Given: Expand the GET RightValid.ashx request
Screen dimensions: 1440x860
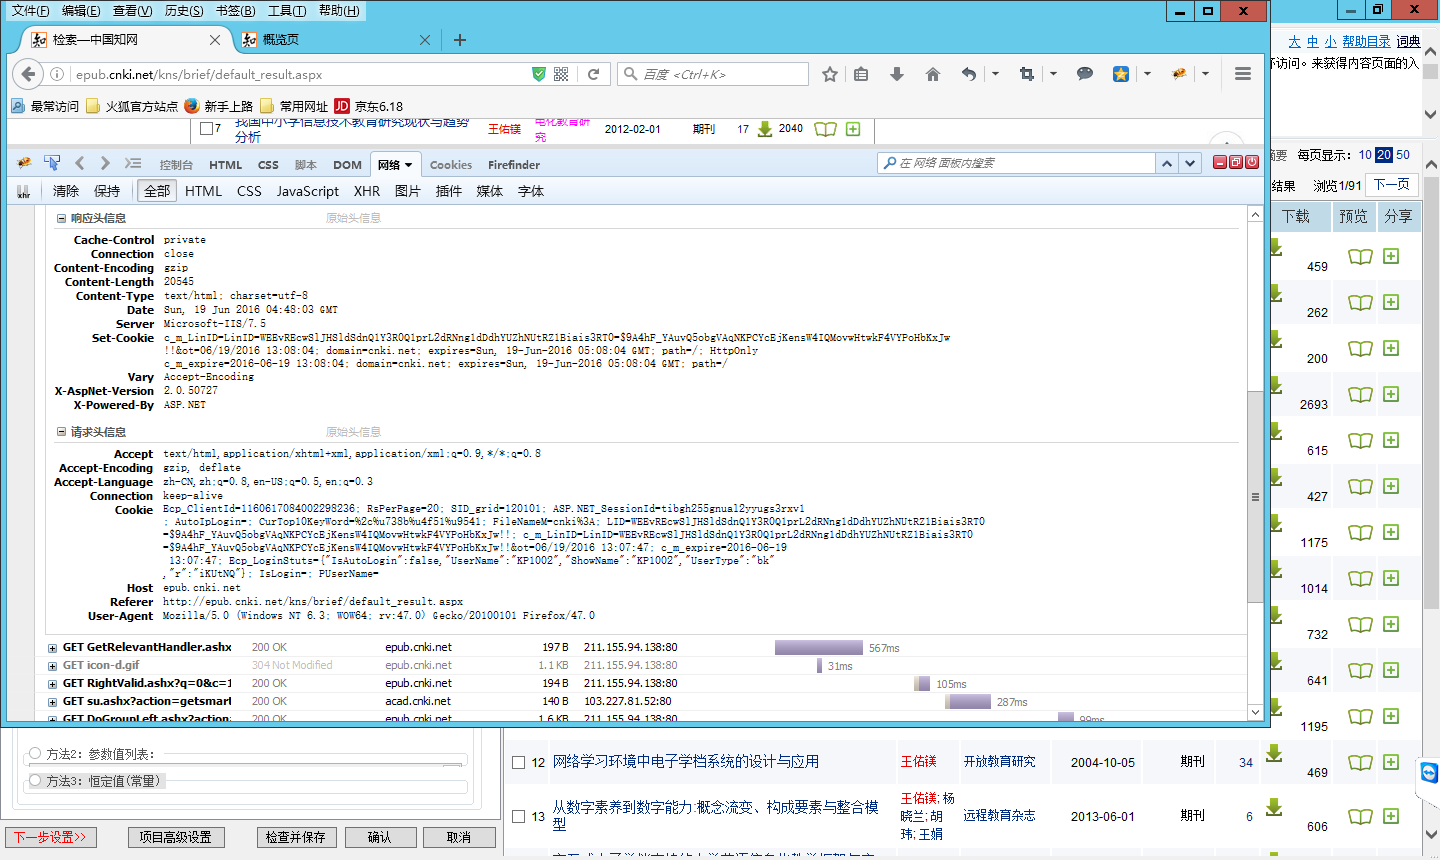Looking at the screenshot, I should (52, 684).
